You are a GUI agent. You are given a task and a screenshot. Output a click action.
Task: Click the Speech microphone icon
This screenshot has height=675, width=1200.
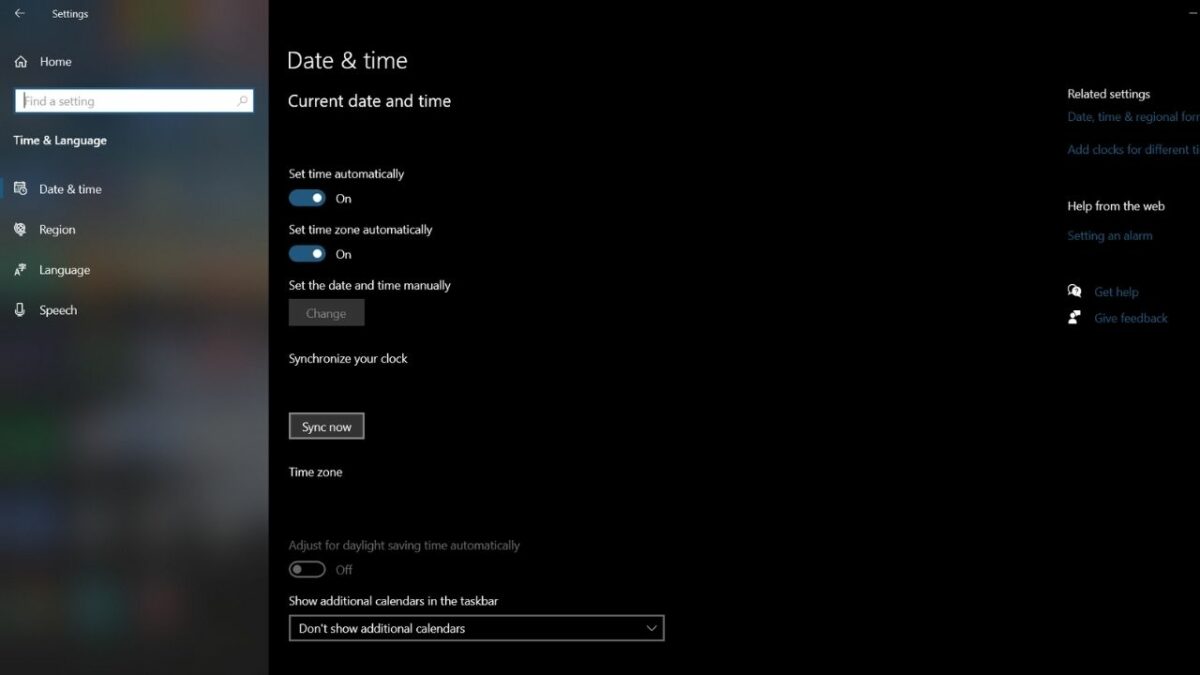tap(21, 310)
